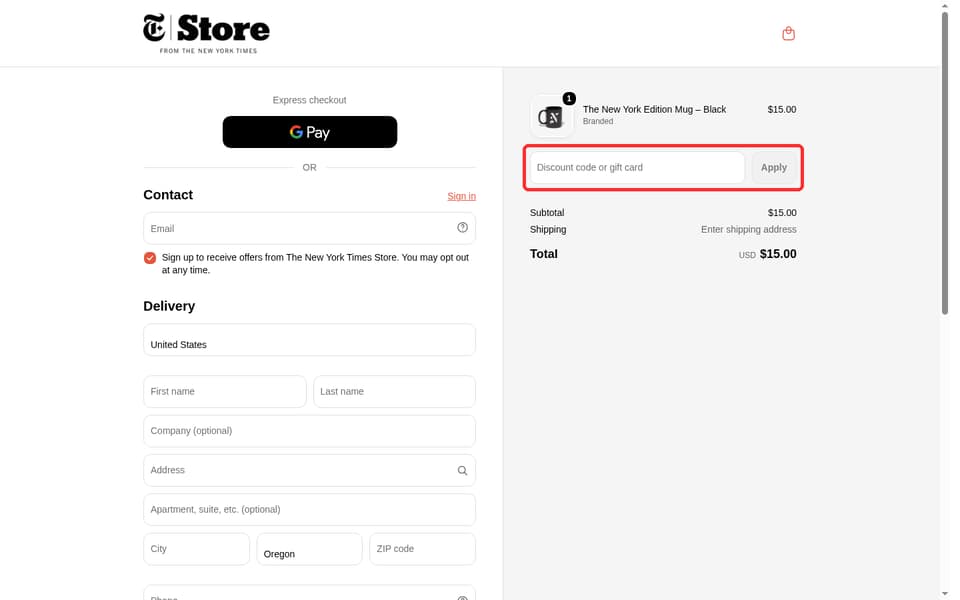960x600 pixels.
Task: Click the New York Times Store logo
Action: point(206,34)
